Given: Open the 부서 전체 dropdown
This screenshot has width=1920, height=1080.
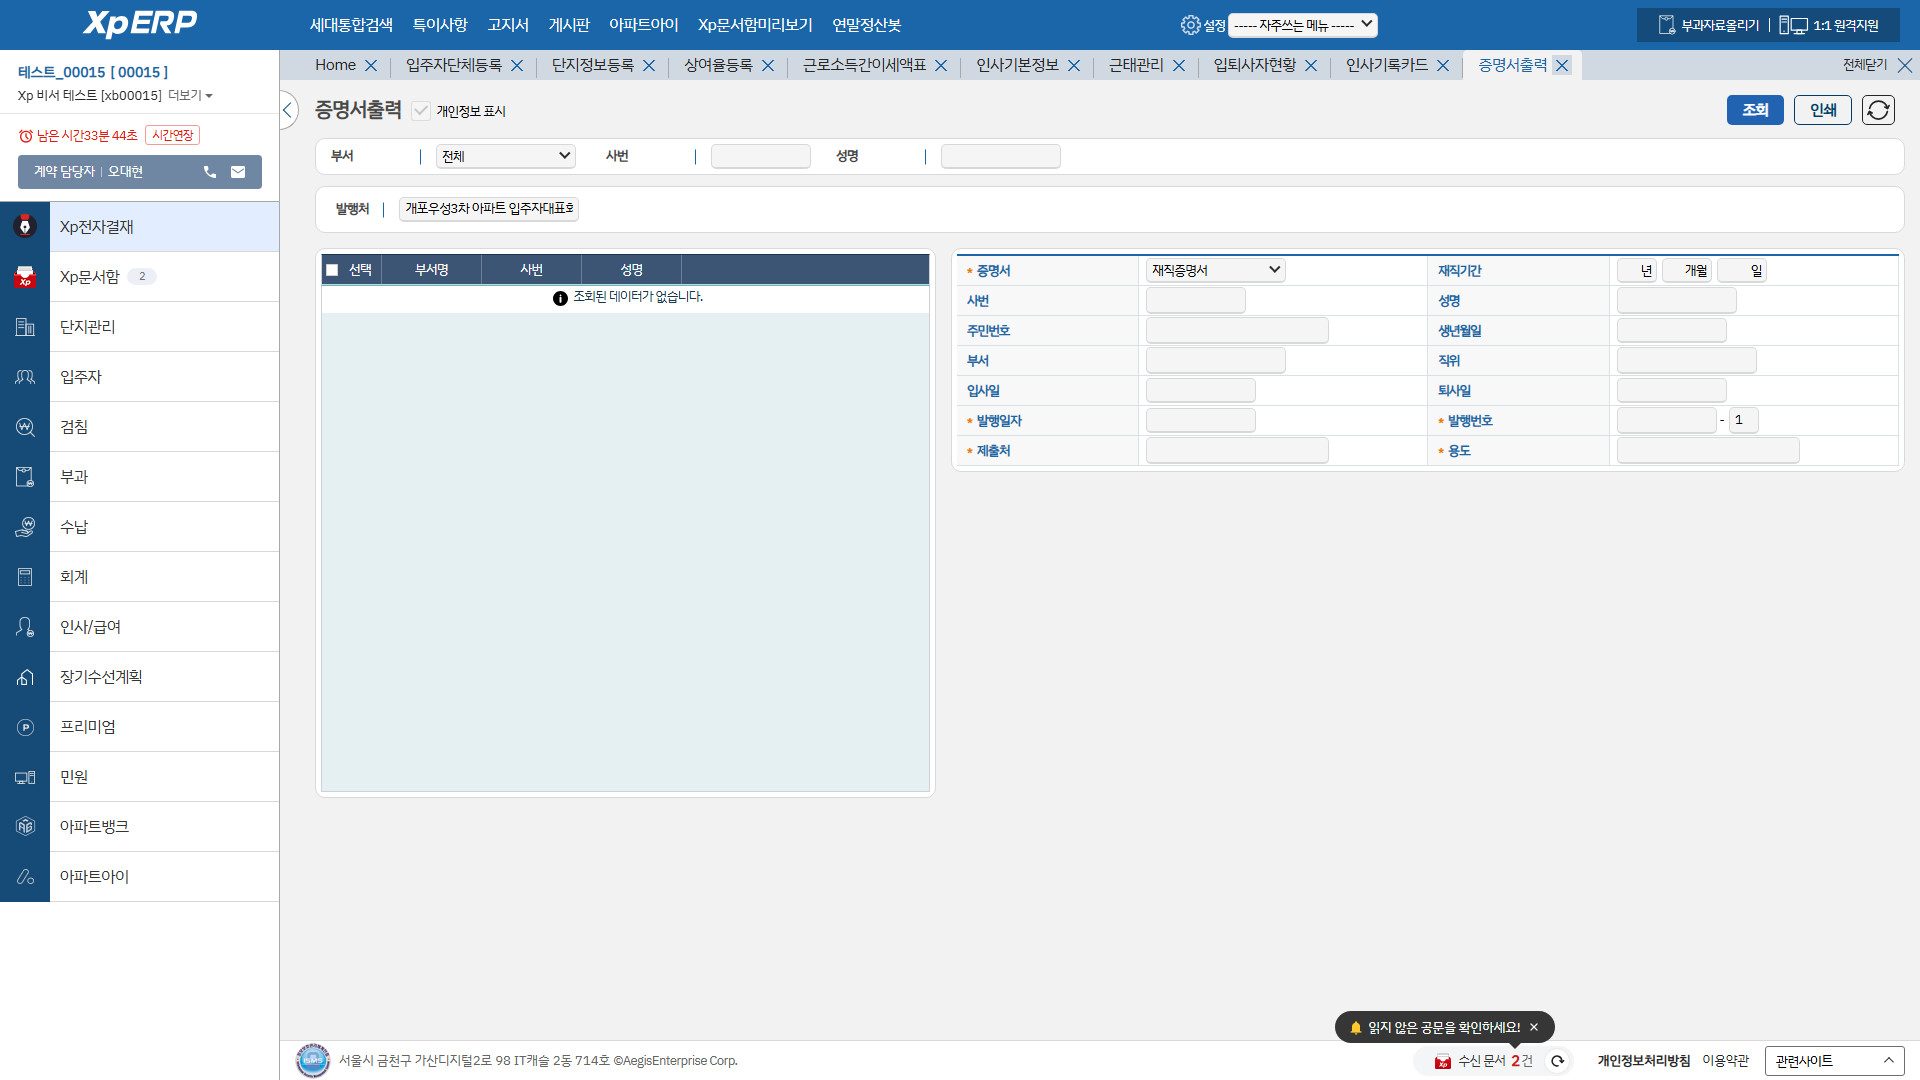Looking at the screenshot, I should click(505, 156).
